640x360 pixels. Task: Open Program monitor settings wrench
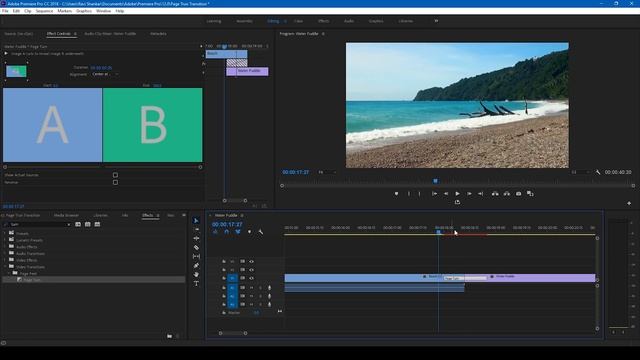pos(598,172)
